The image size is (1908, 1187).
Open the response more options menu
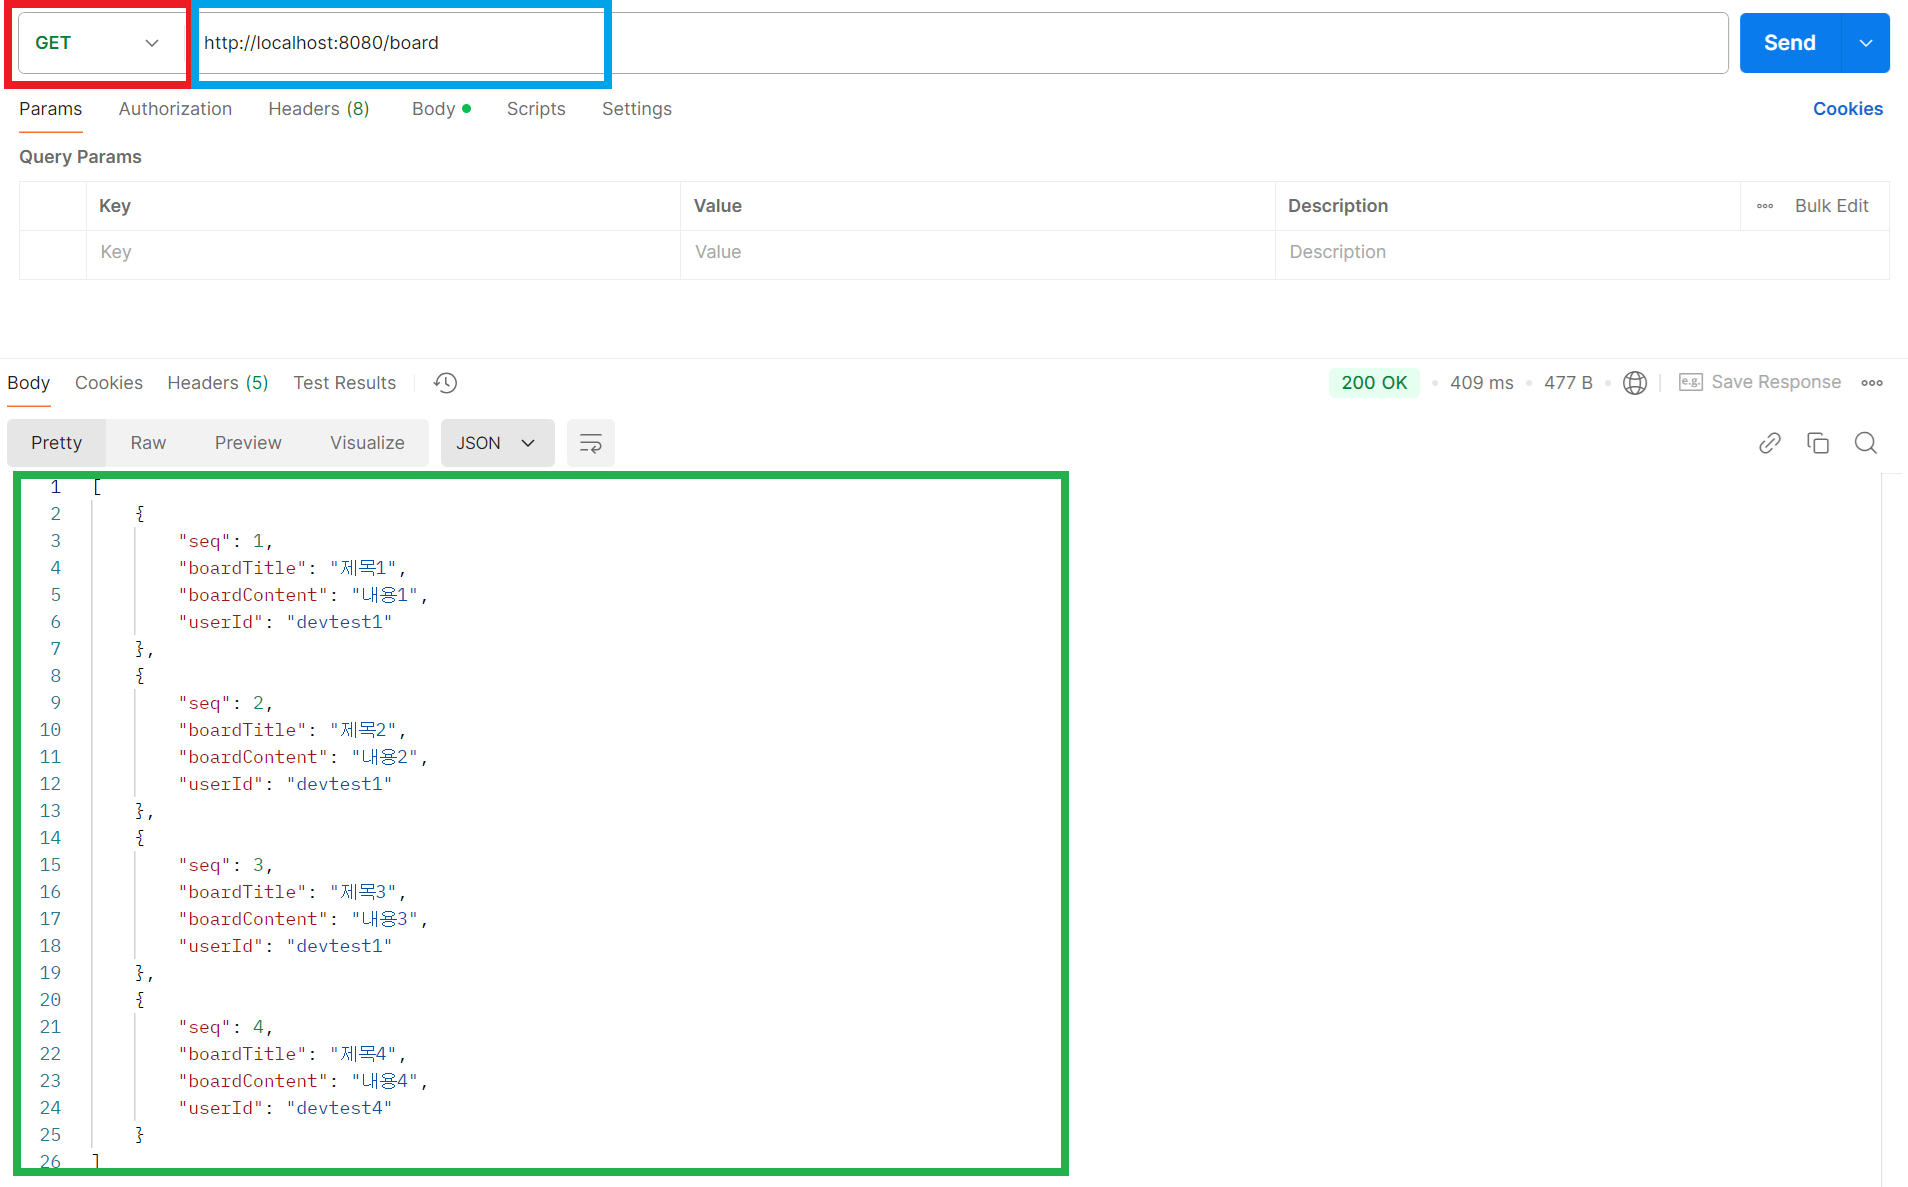(1872, 383)
